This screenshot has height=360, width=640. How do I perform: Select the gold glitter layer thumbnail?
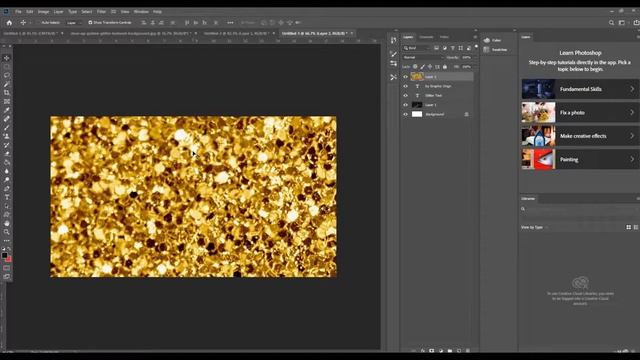tap(417, 76)
